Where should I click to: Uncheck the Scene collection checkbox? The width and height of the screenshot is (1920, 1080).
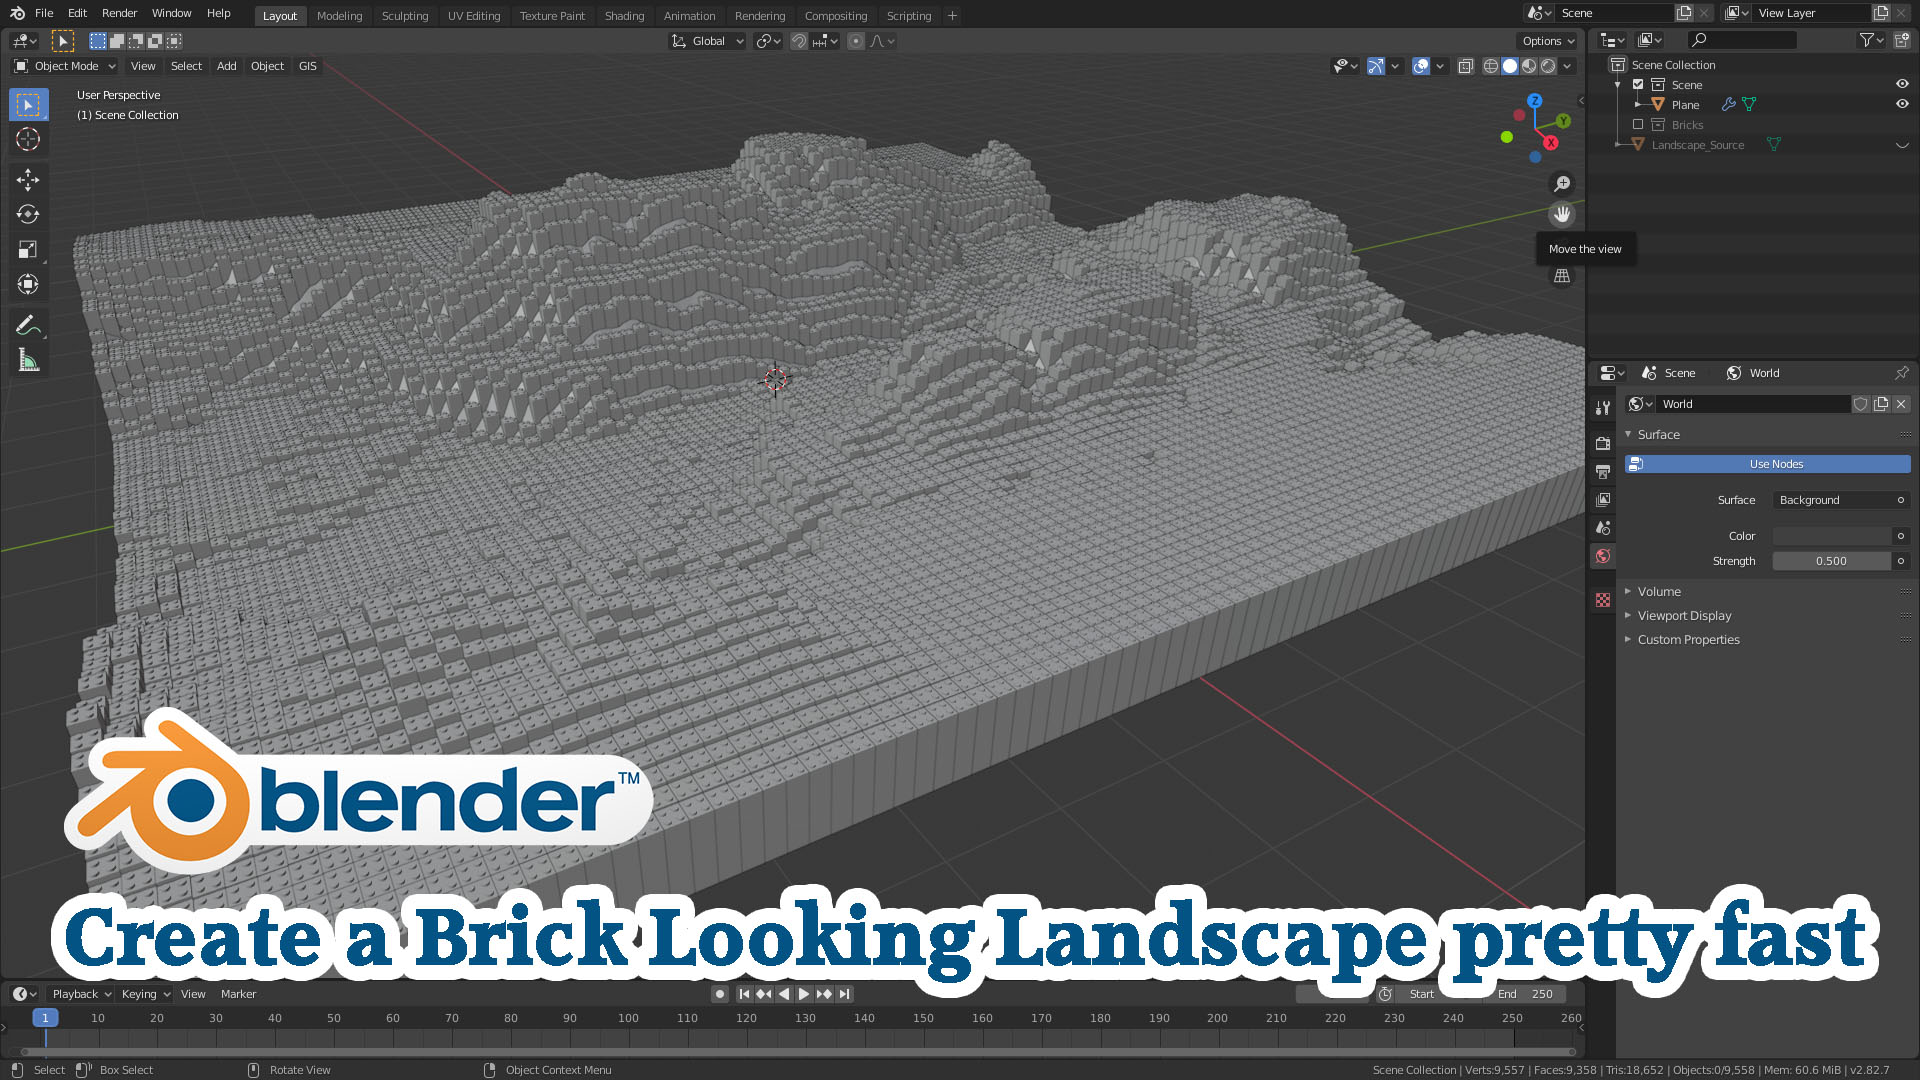[1638, 85]
